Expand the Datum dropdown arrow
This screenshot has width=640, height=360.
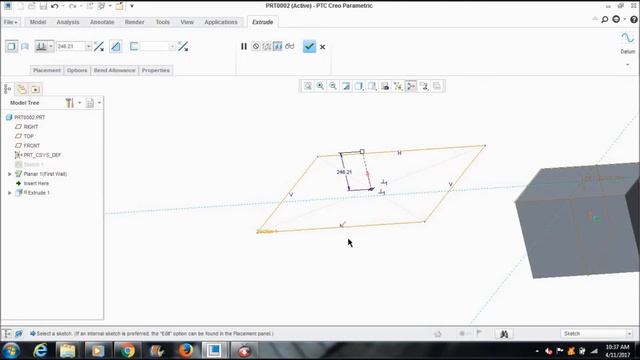(628, 64)
